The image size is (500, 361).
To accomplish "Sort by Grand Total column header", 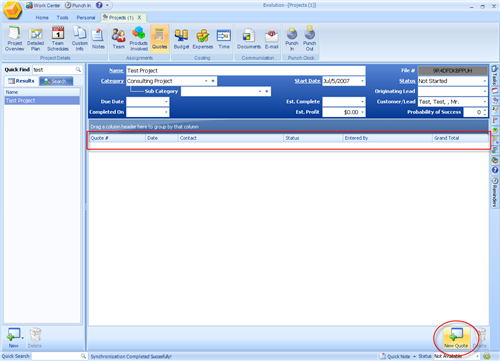I will click(x=460, y=138).
